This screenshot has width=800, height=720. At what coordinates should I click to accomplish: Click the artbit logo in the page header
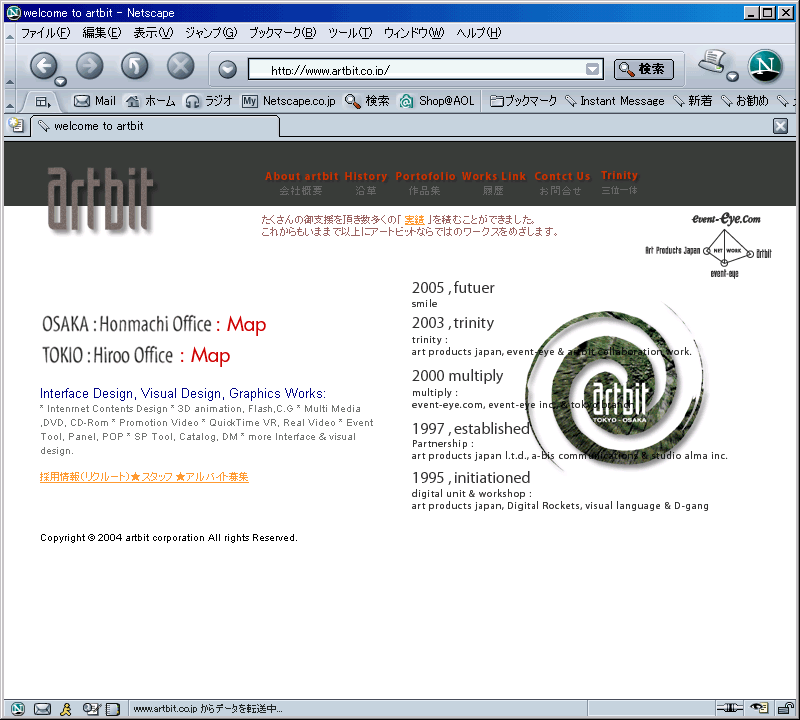point(100,200)
